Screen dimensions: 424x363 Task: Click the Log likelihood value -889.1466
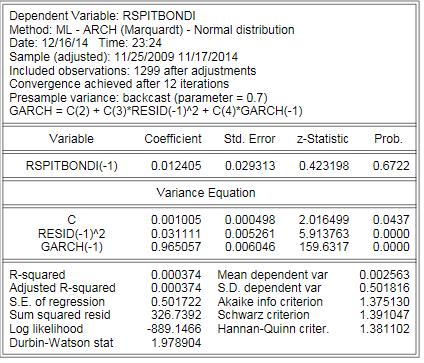(x=174, y=329)
